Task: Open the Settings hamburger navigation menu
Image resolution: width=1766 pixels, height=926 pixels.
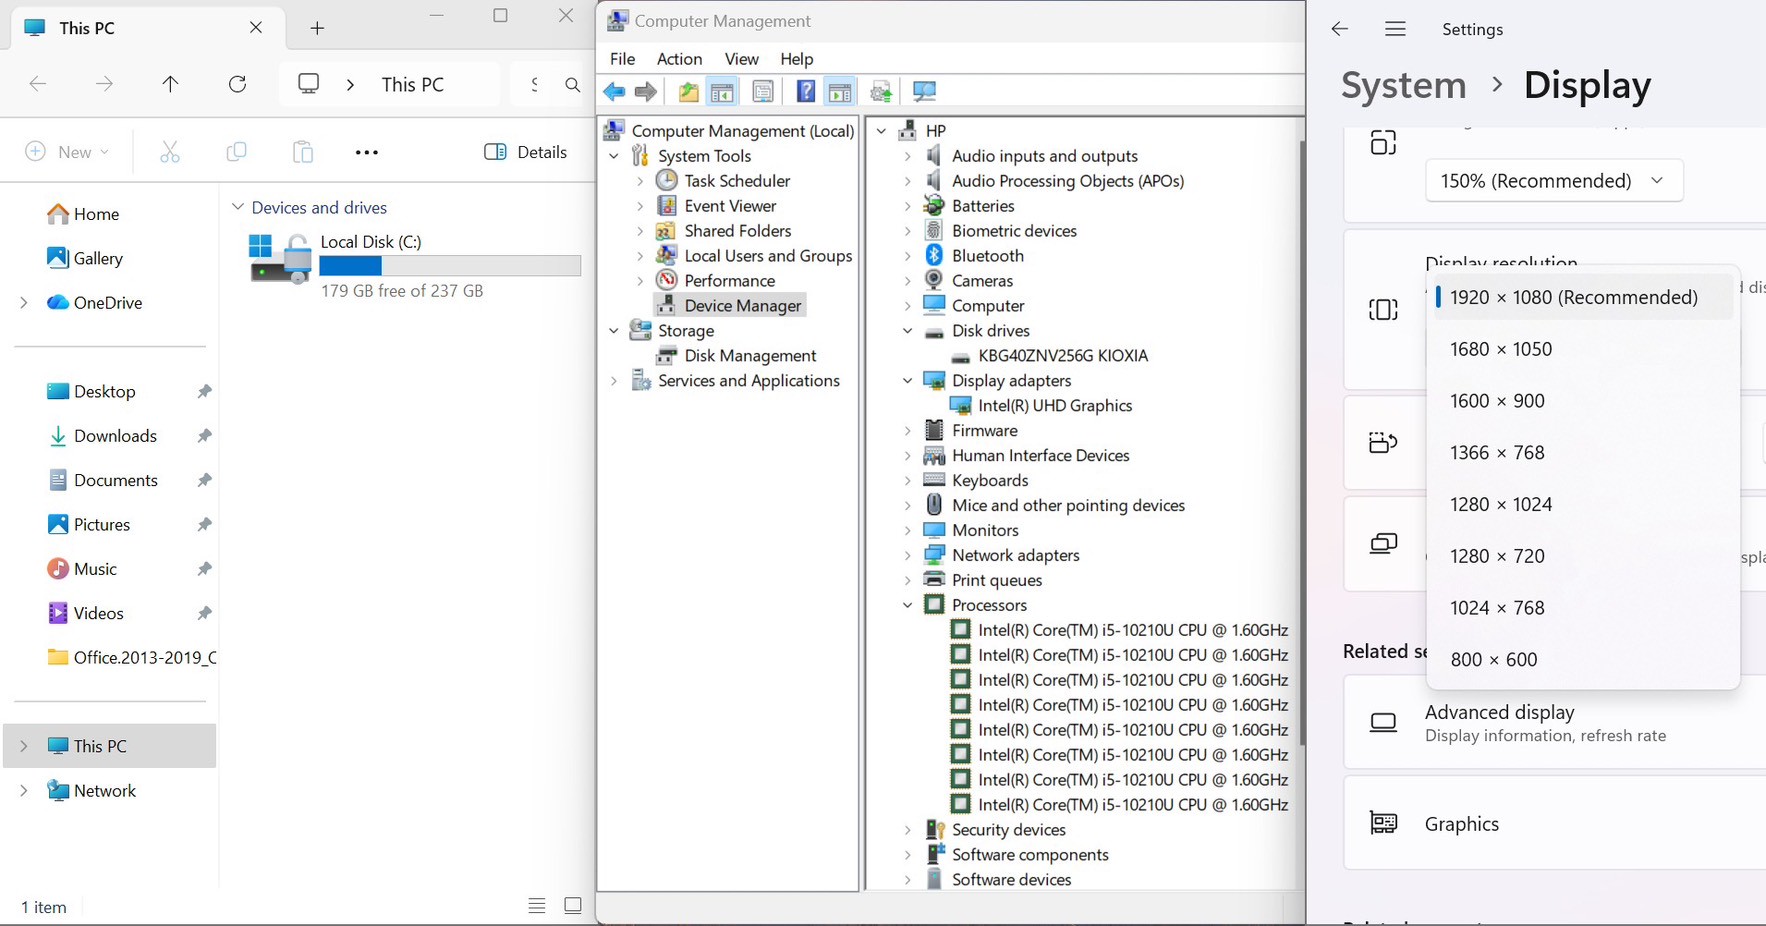Action: (x=1395, y=29)
